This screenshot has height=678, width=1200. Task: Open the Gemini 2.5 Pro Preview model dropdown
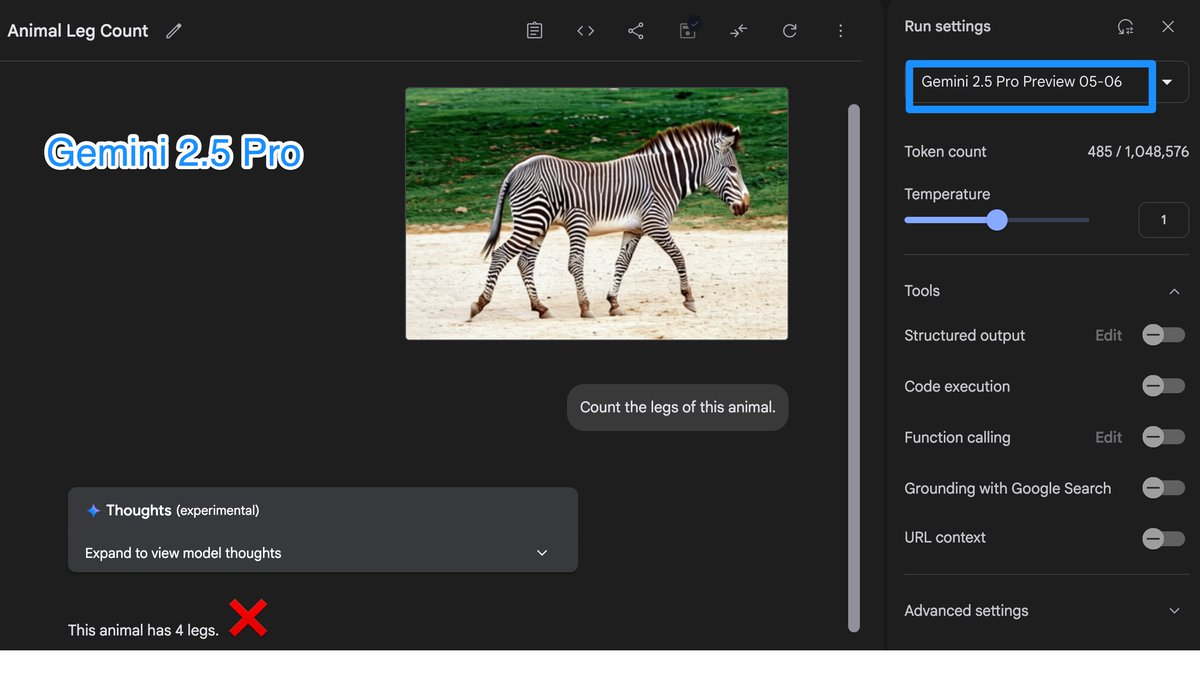1046,82
